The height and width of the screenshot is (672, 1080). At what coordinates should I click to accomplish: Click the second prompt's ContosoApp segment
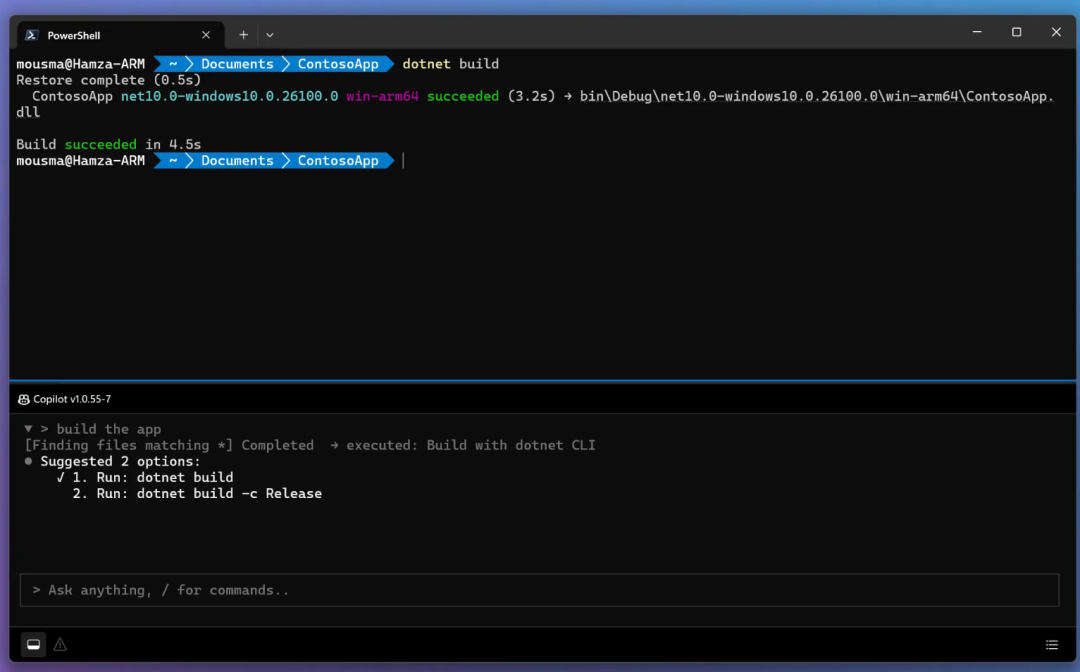click(x=338, y=160)
